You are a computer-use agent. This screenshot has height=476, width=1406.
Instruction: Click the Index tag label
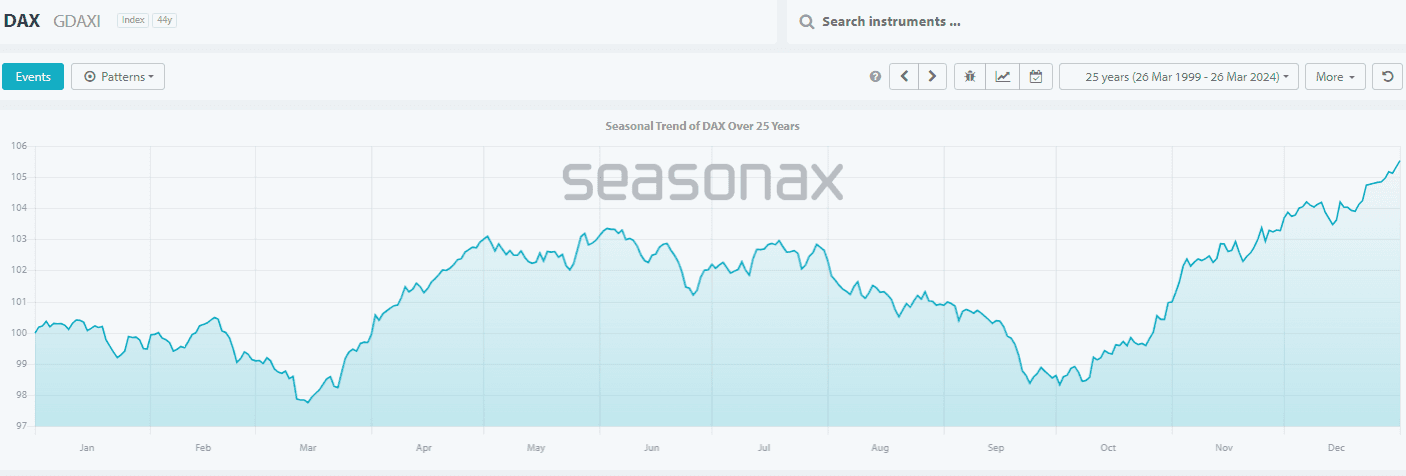(x=133, y=20)
